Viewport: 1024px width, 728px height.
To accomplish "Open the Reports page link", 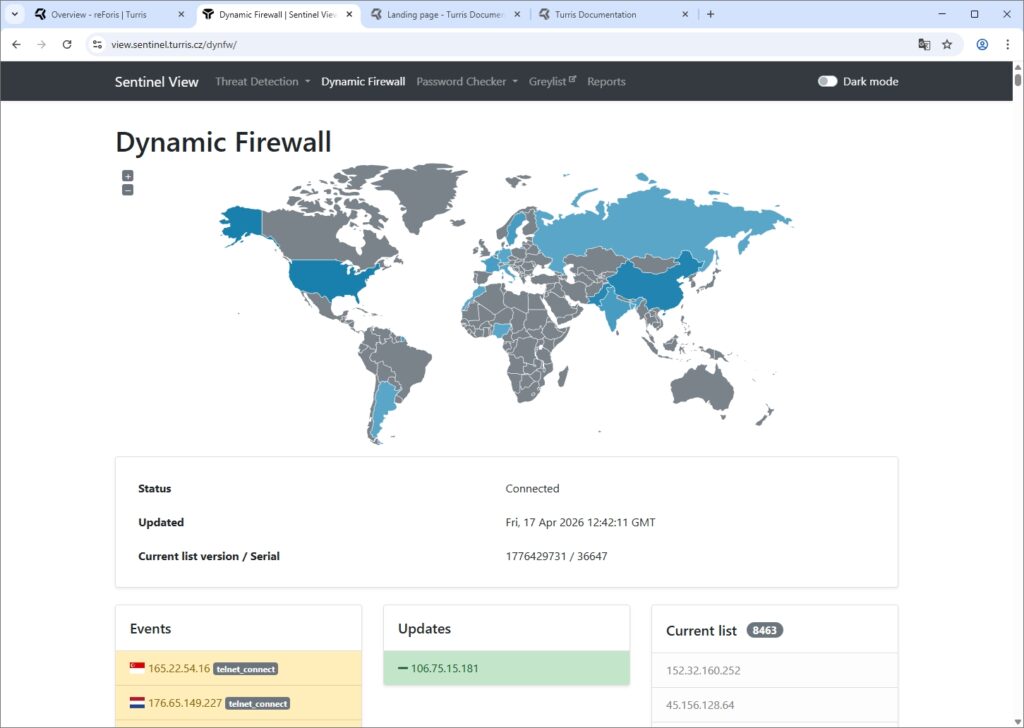I will (x=606, y=82).
